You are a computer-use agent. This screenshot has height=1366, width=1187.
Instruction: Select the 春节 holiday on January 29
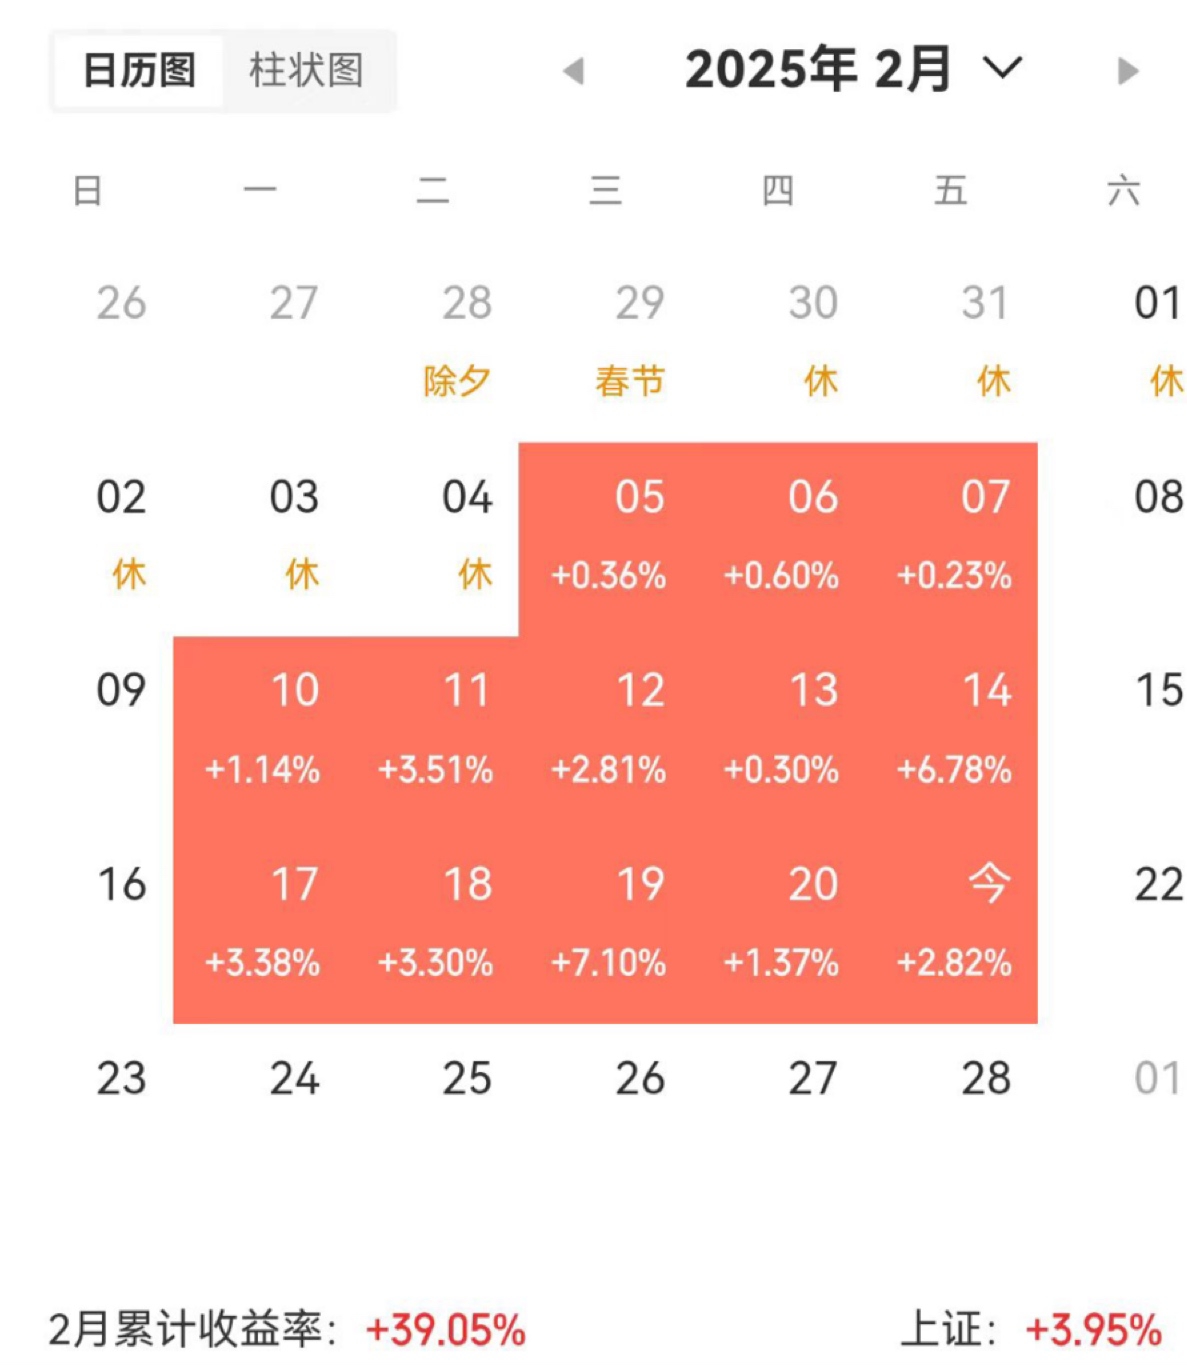630,381
